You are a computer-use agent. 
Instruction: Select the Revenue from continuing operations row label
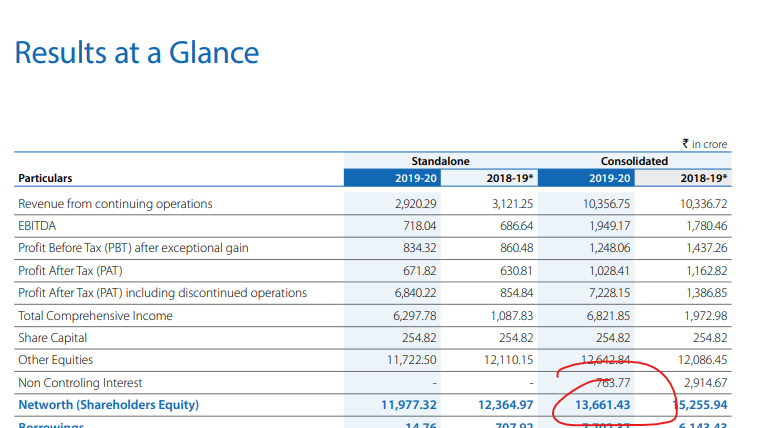point(115,204)
